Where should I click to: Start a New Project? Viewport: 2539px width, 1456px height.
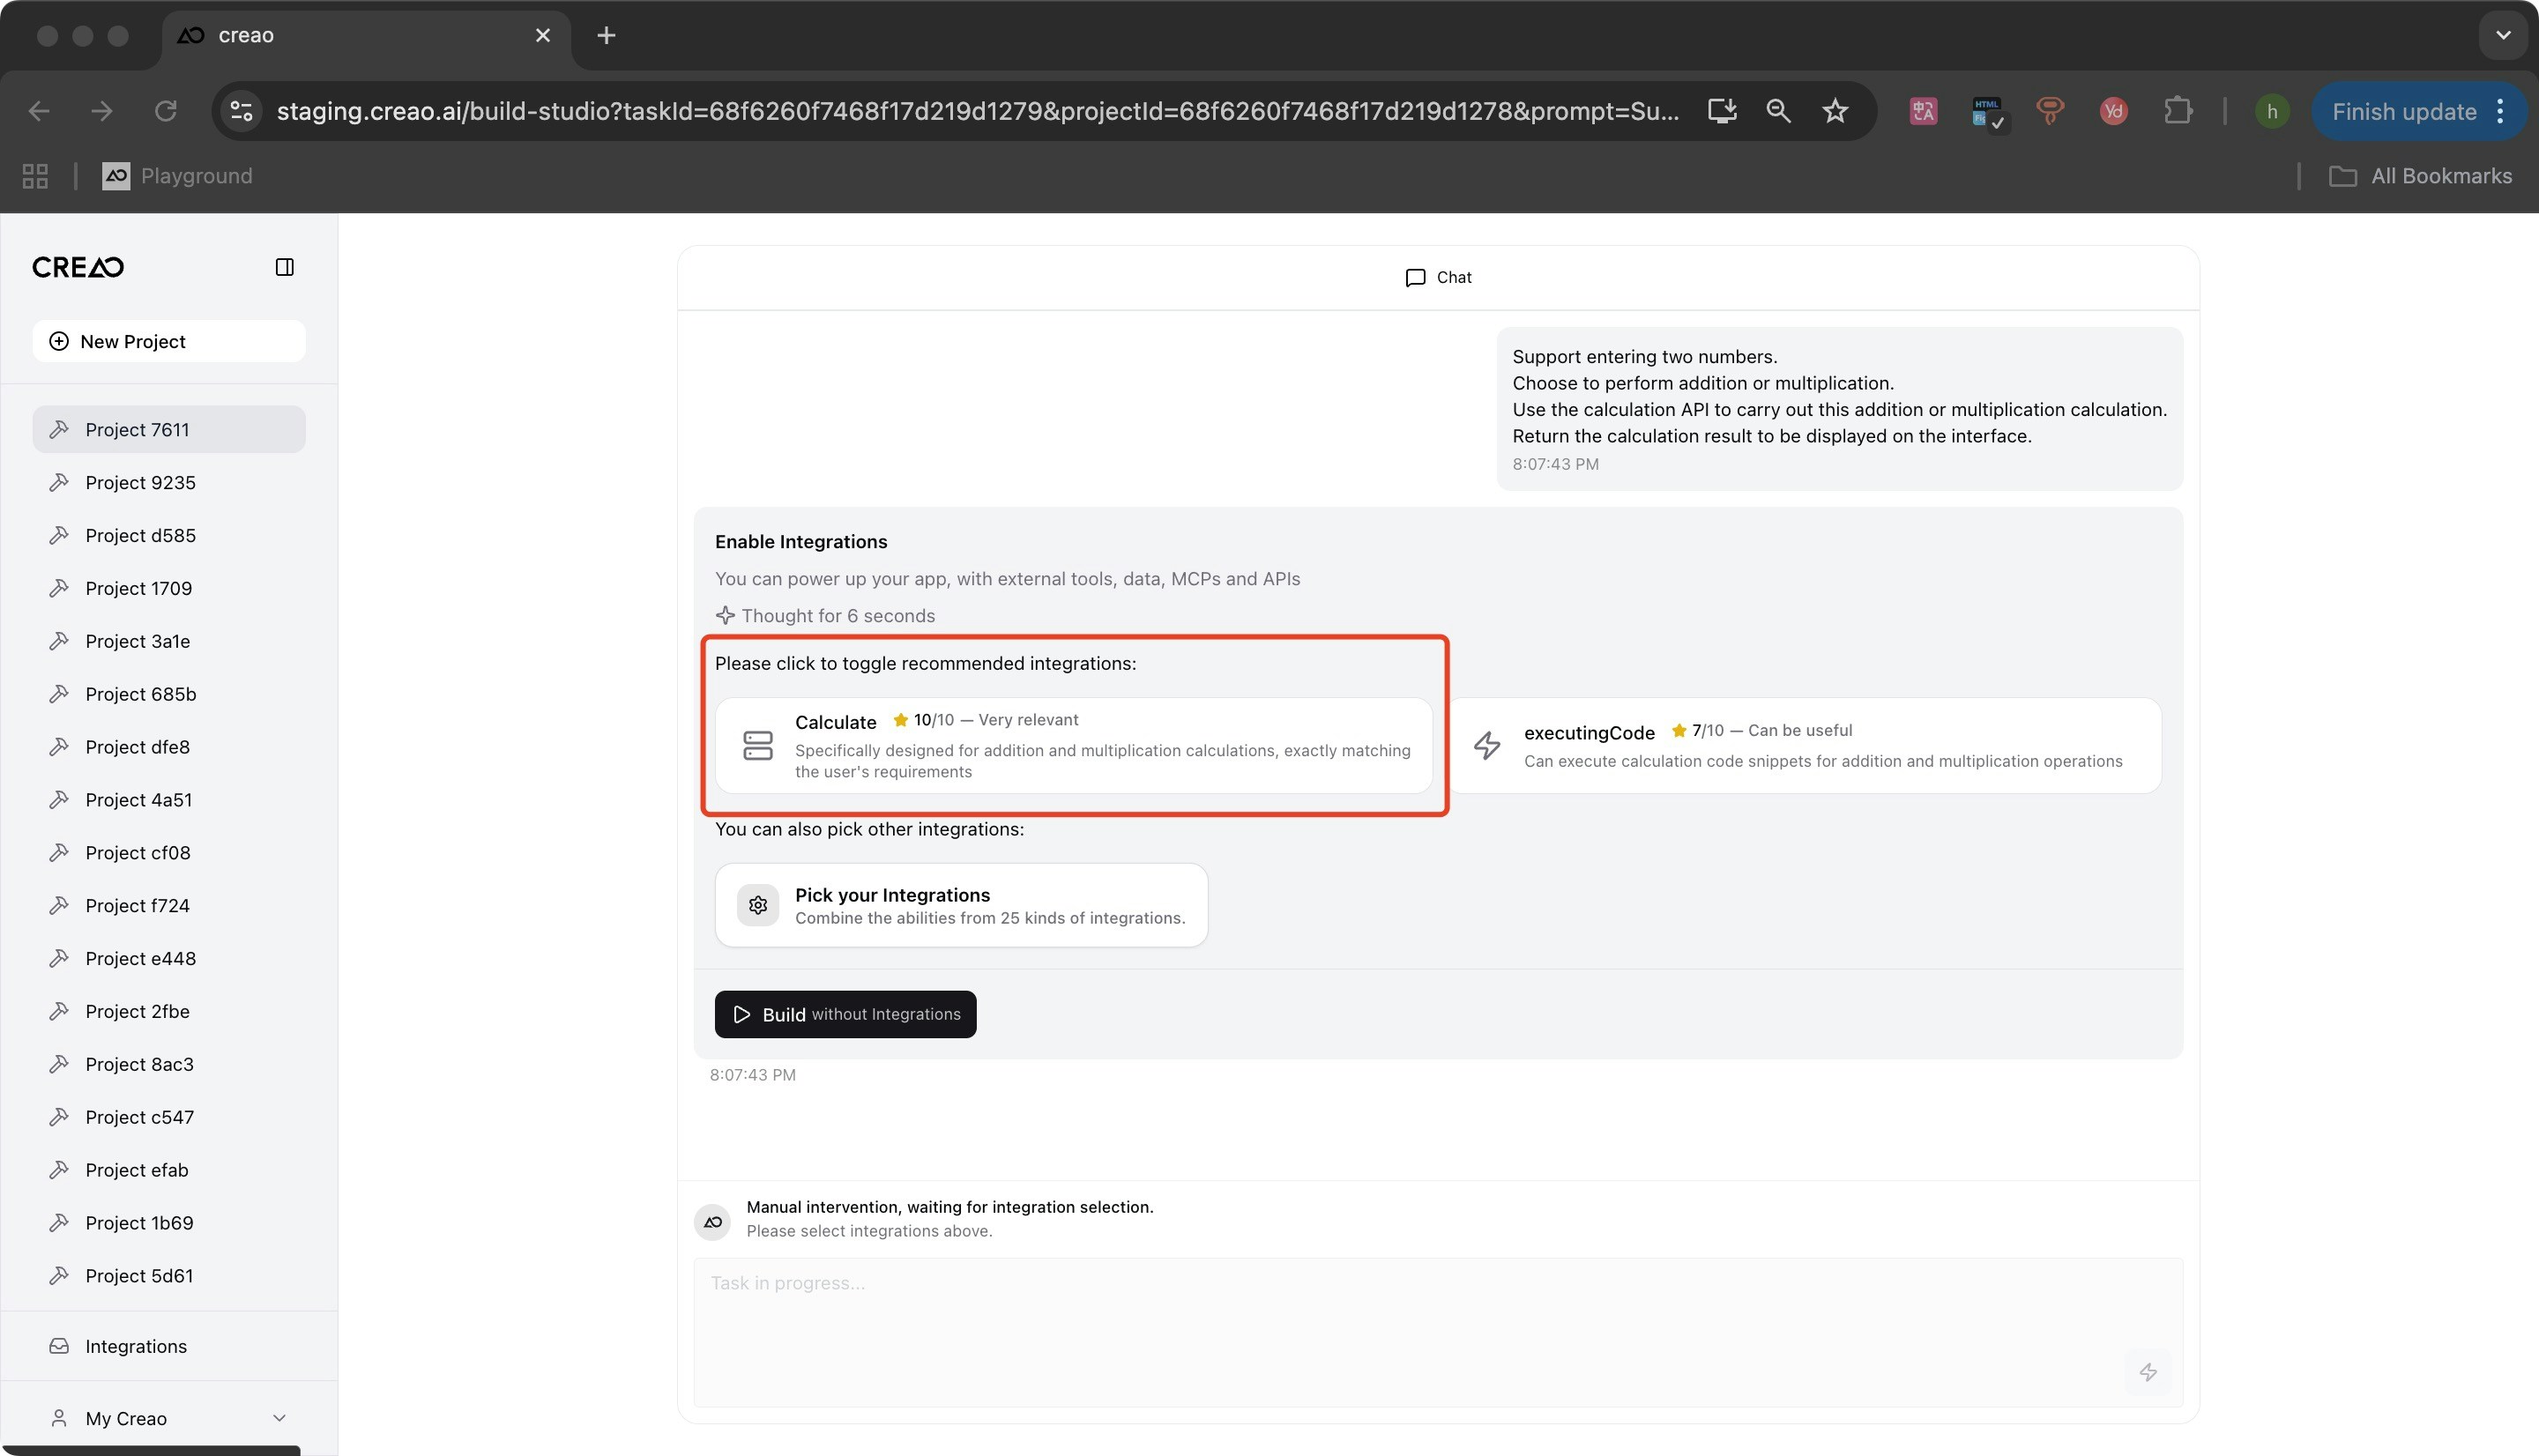(168, 341)
